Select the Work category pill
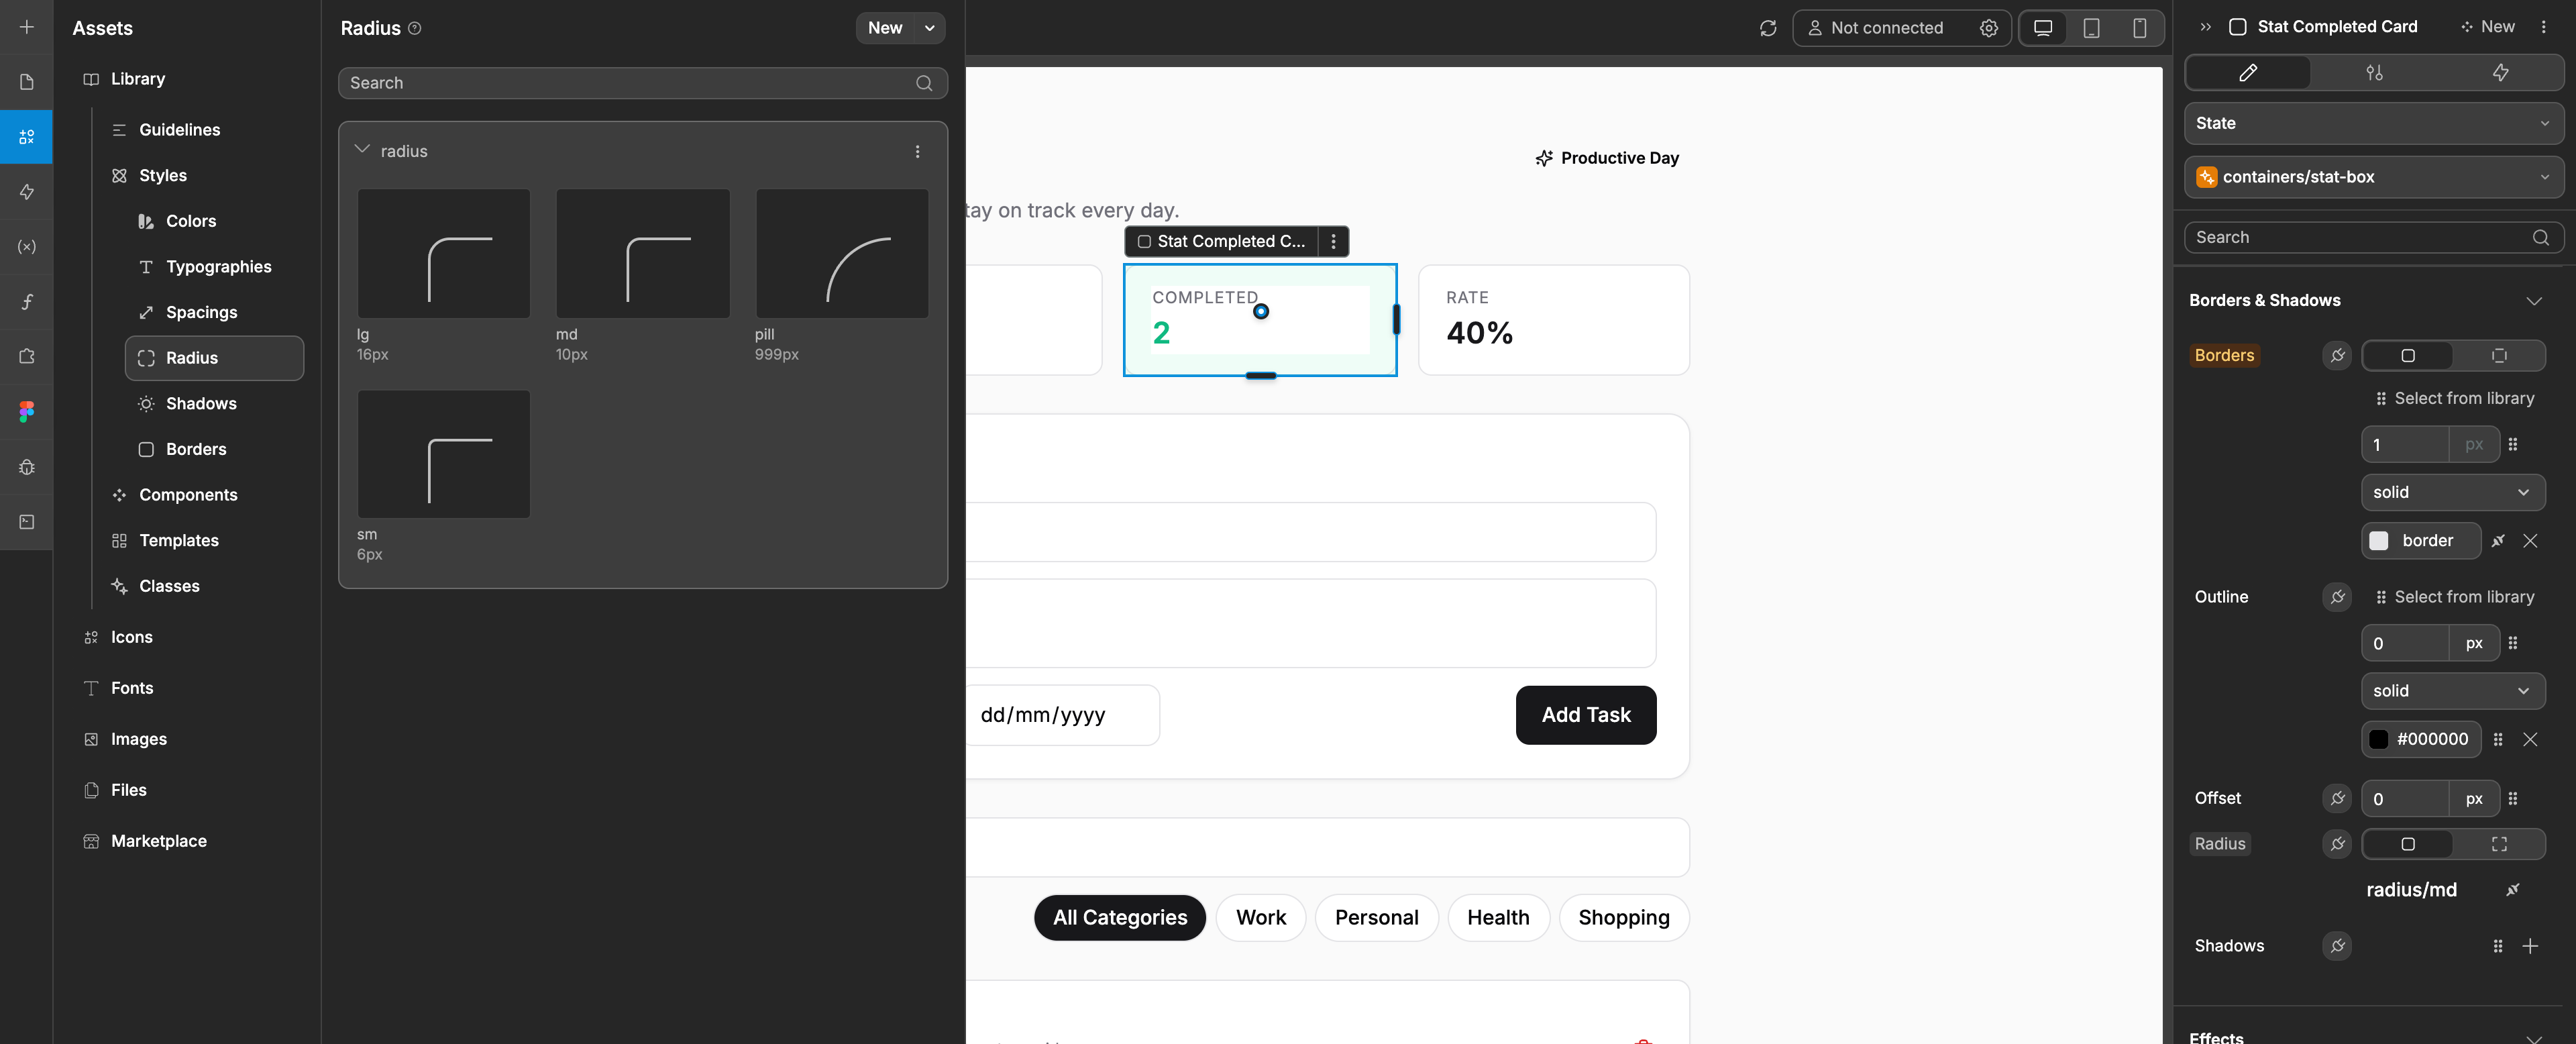Image resolution: width=2576 pixels, height=1044 pixels. 1260,917
